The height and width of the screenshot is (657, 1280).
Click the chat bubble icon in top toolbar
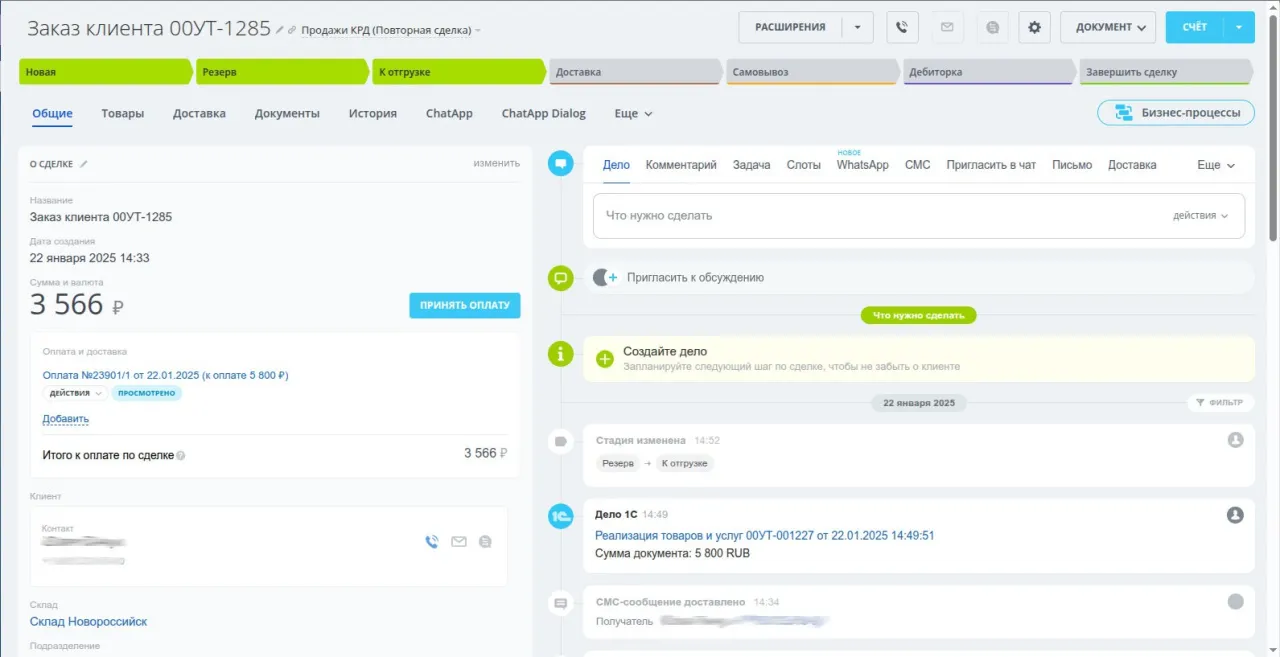coord(992,27)
